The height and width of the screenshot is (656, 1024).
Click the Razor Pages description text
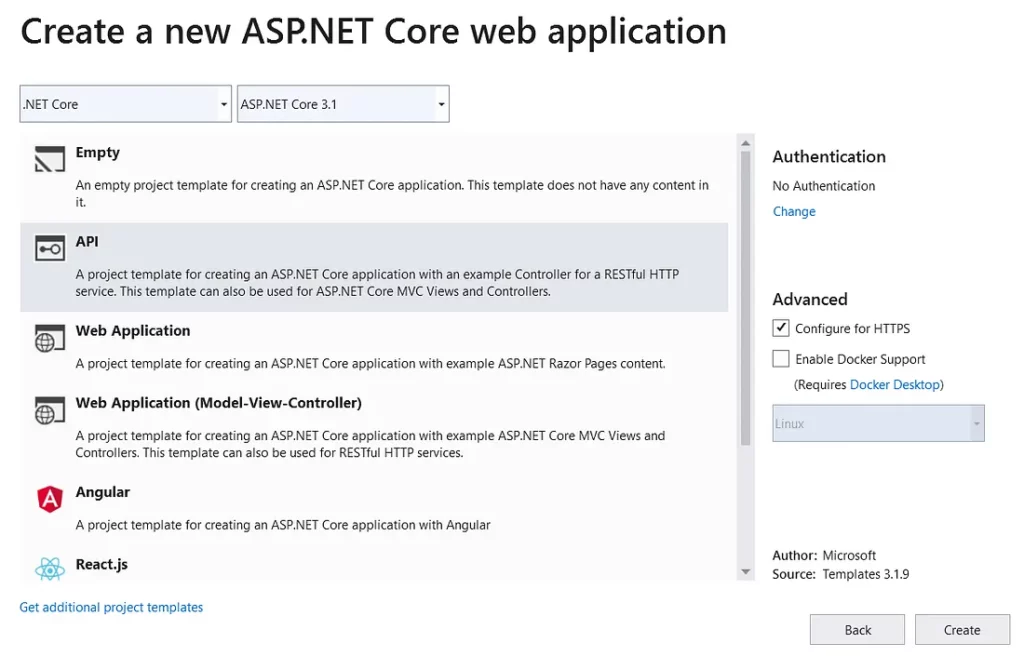pyautogui.click(x=370, y=363)
